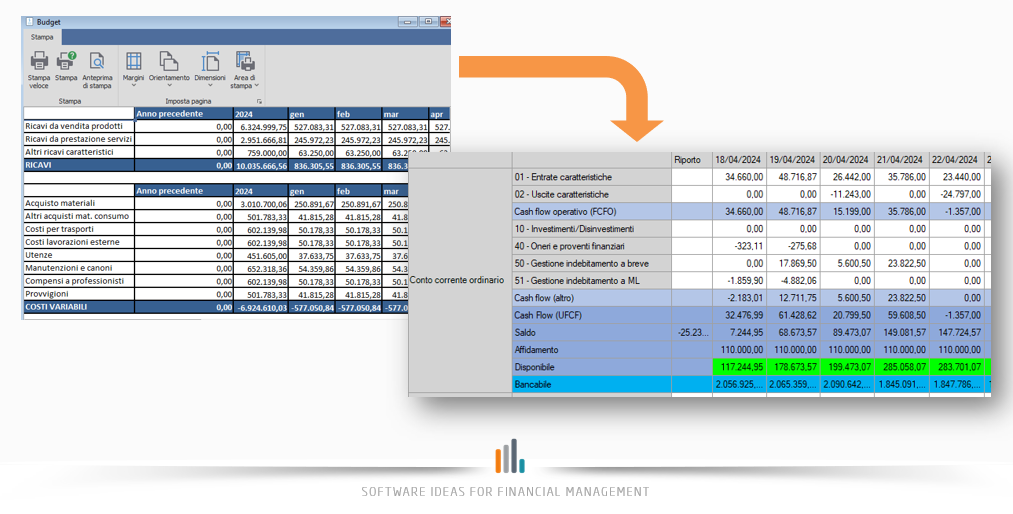The height and width of the screenshot is (514, 1013).
Task: Click the Conto corrente ordinario group cell
Action: coord(460,280)
